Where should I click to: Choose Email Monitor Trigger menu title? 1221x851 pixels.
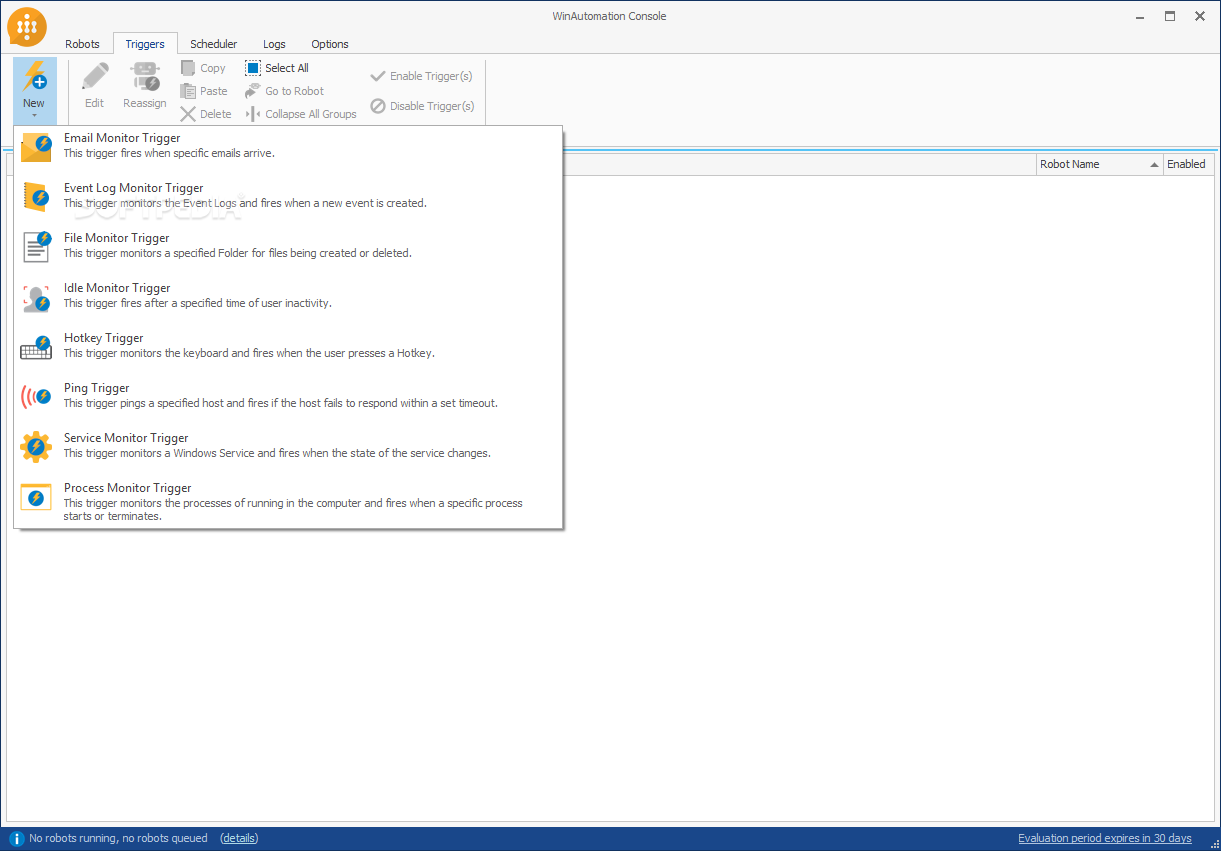pyautogui.click(x=122, y=138)
